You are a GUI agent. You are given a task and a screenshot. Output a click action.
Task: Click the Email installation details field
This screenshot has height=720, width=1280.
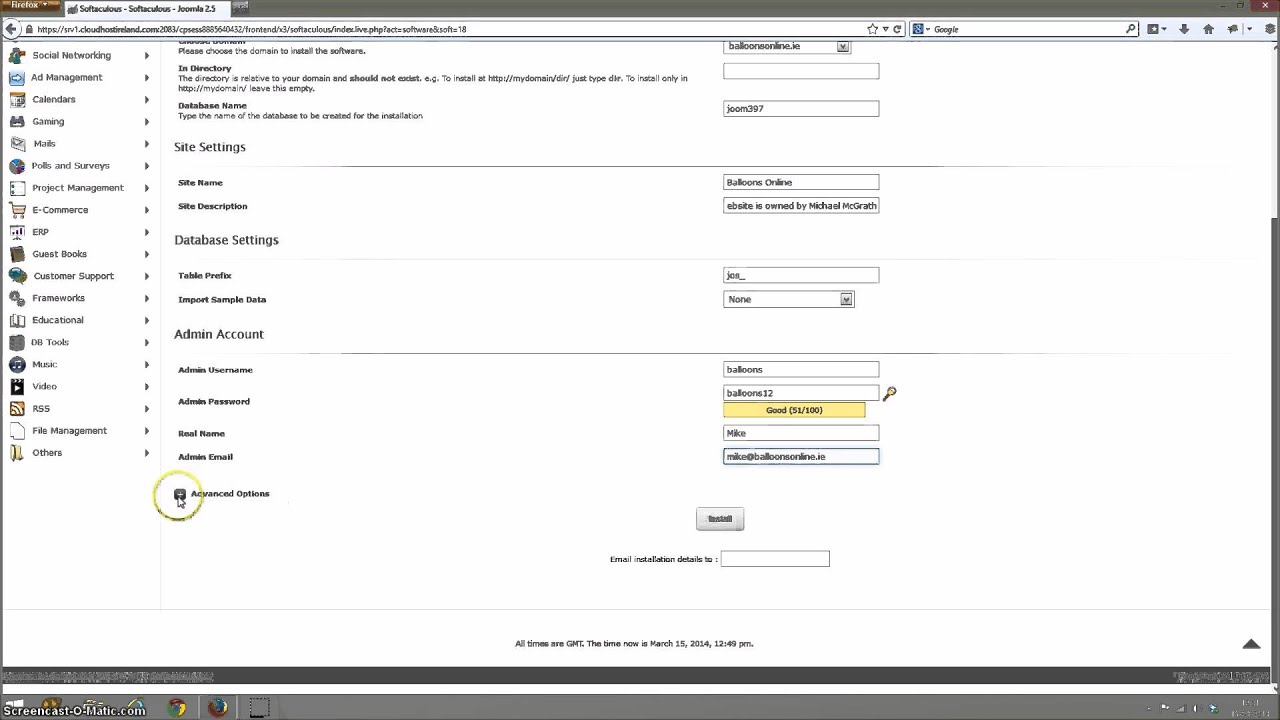click(775, 559)
